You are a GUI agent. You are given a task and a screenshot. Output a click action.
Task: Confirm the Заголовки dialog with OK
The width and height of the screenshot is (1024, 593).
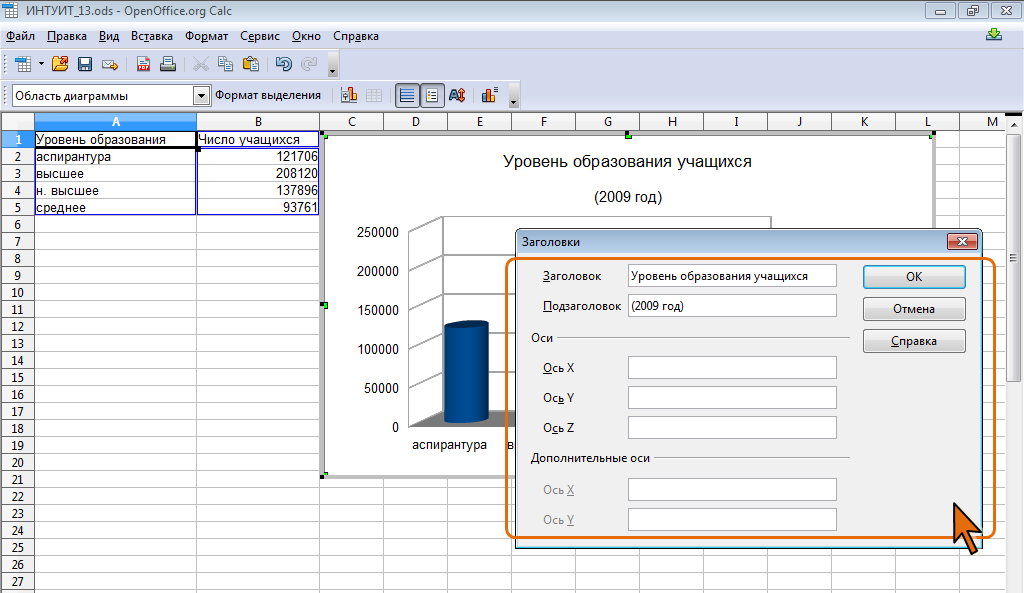pos(914,277)
